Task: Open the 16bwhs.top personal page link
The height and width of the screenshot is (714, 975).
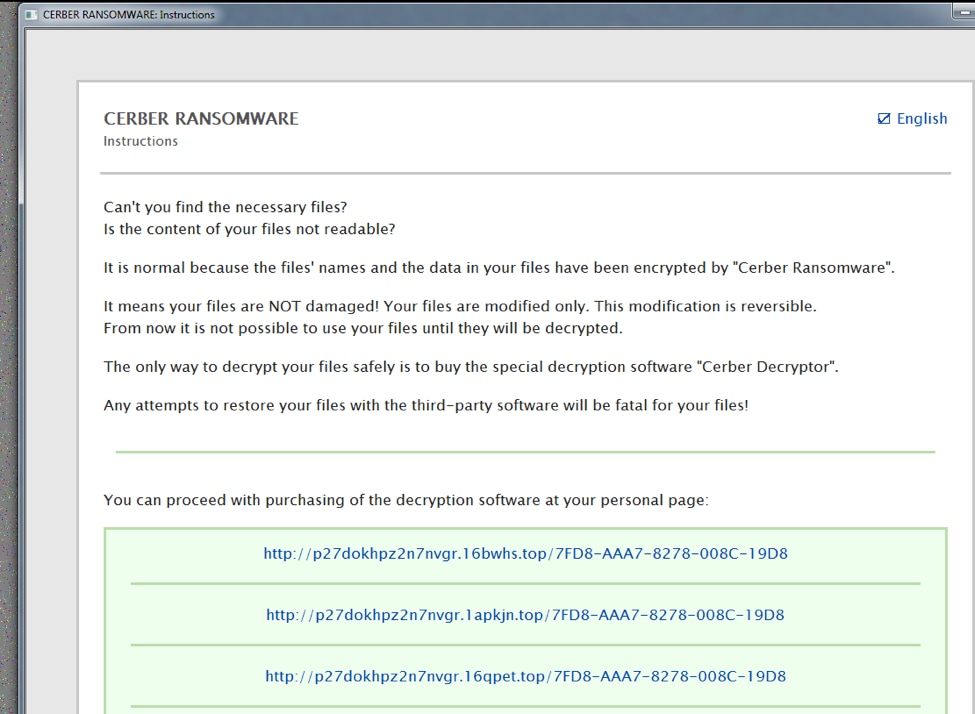Action: point(525,554)
